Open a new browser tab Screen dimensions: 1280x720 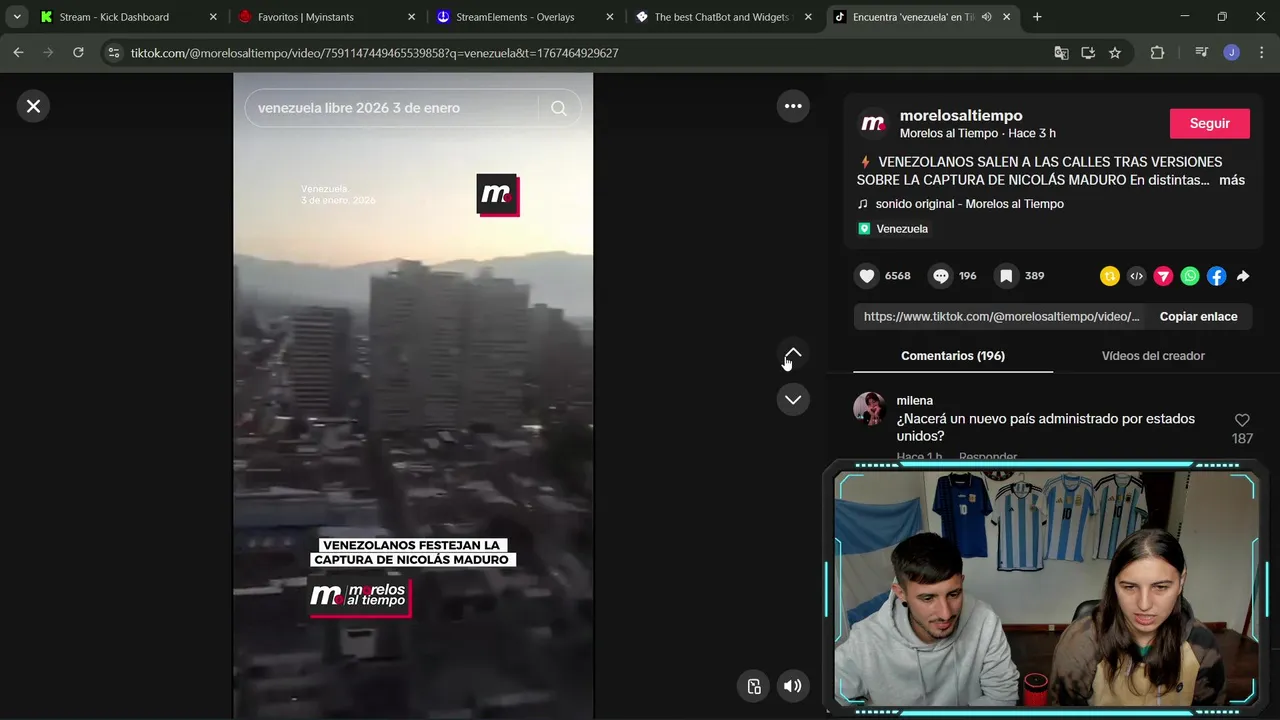(x=1037, y=17)
